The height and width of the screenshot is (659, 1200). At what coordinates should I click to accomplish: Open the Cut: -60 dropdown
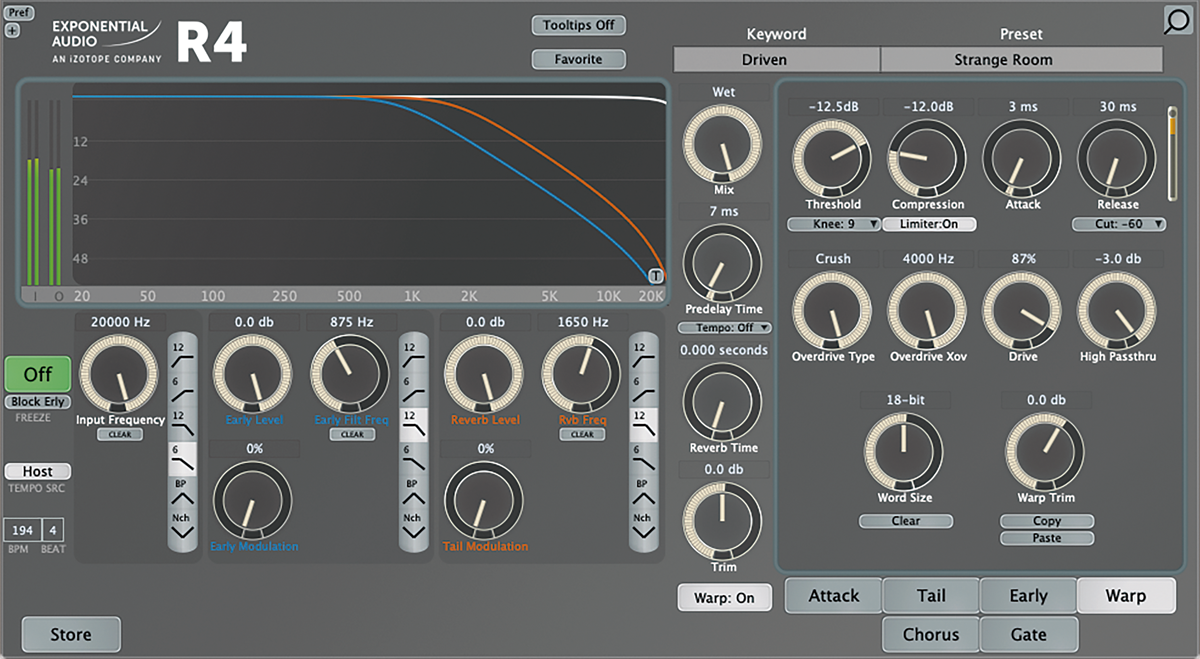pyautogui.click(x=1118, y=224)
